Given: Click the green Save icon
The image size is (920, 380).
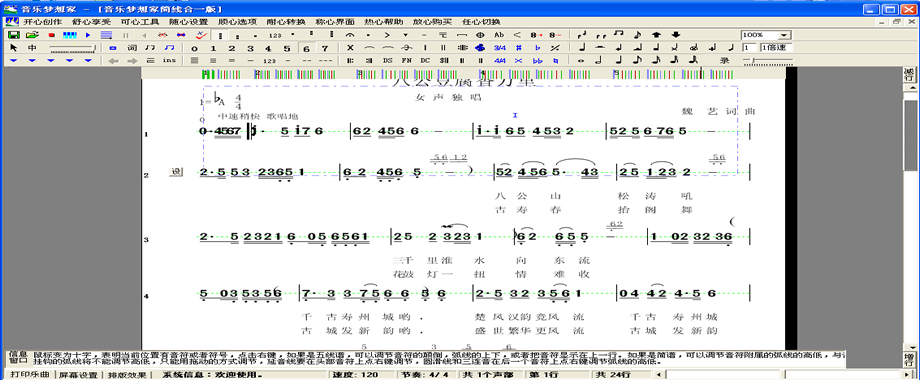Looking at the screenshot, I should coord(13,35).
